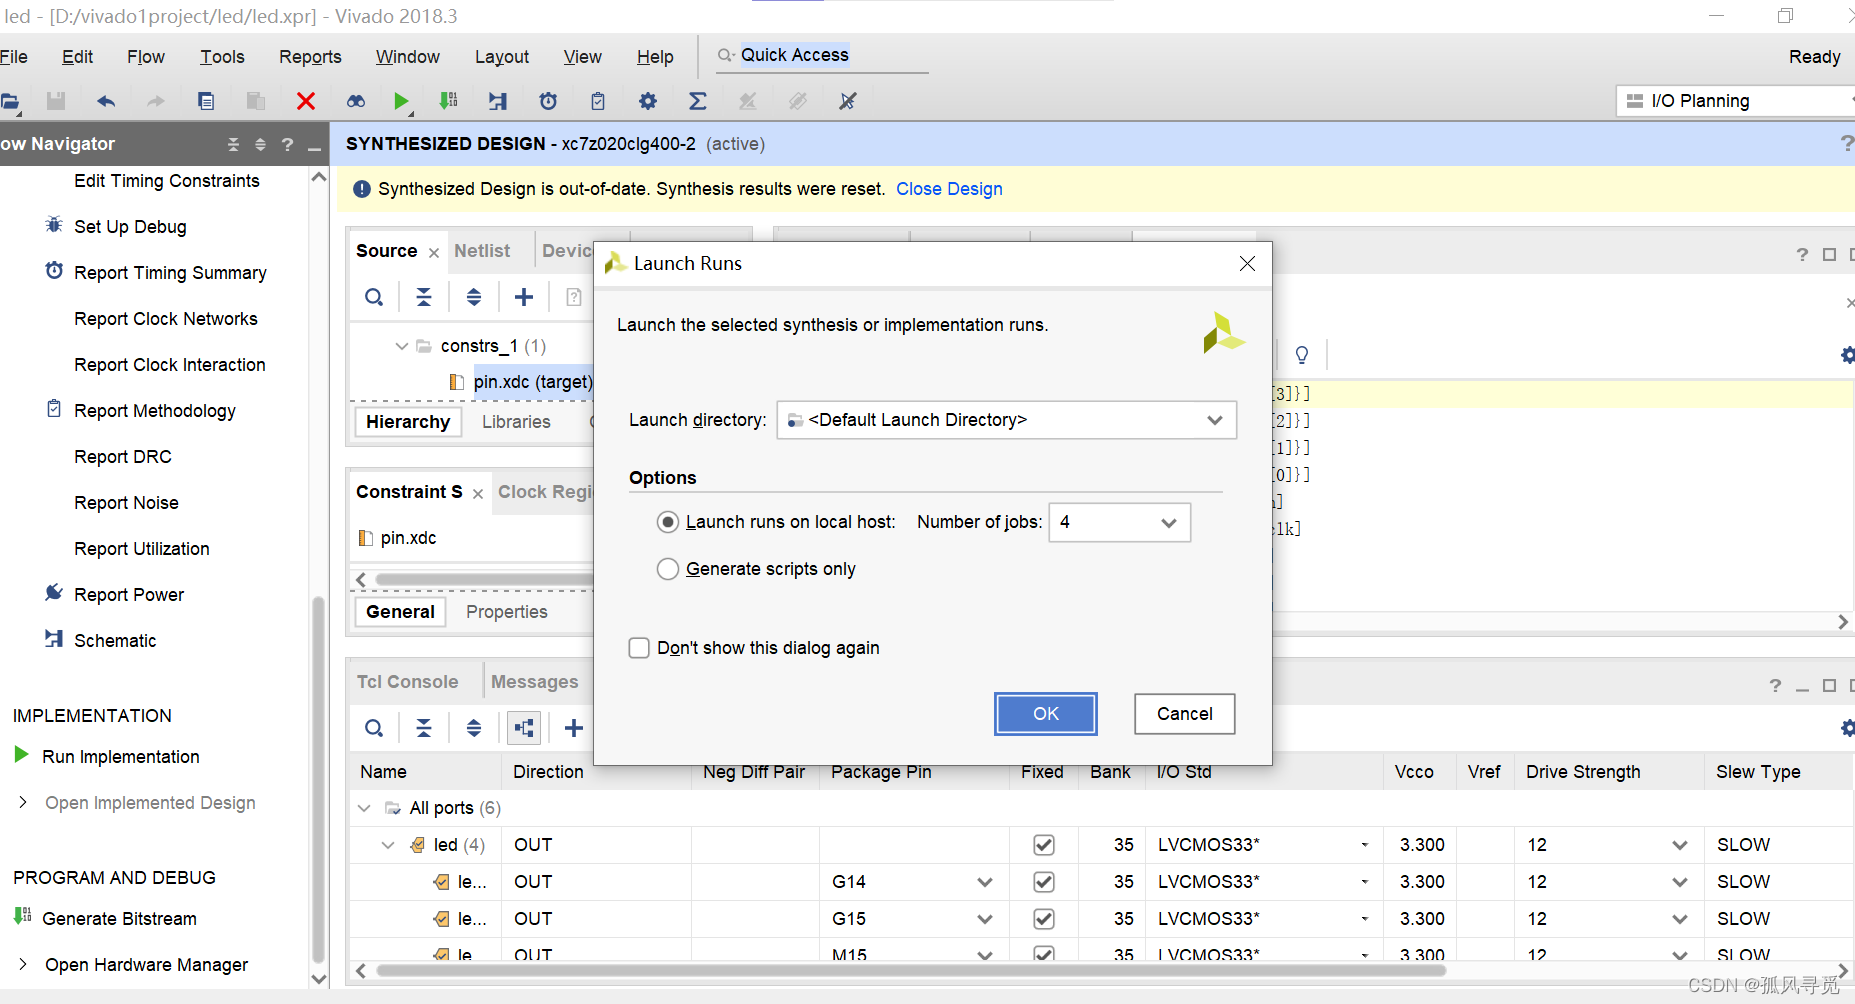Click the Open Project folder toolbar icon
1855x1004 pixels.
point(10,101)
